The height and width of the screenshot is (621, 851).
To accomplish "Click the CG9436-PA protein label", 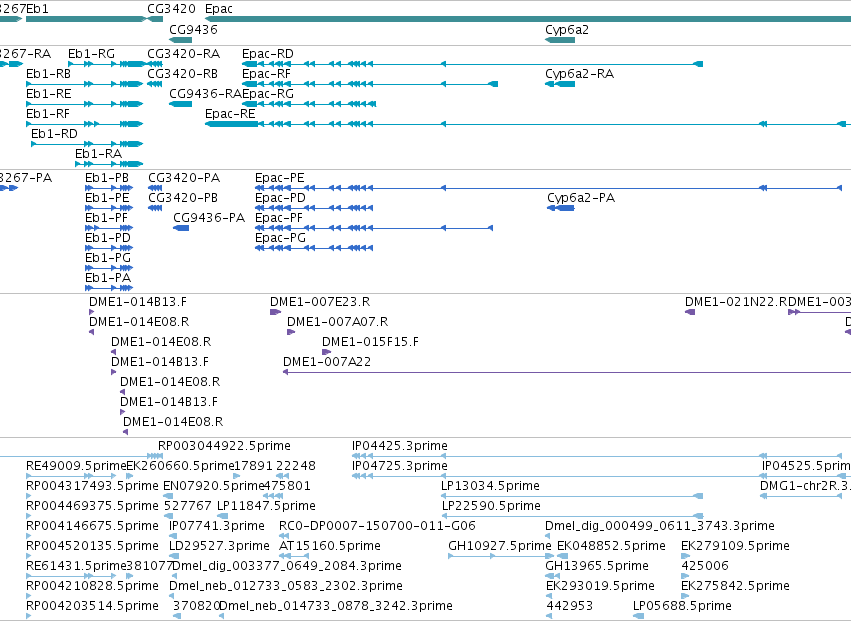I will click(x=209, y=218).
